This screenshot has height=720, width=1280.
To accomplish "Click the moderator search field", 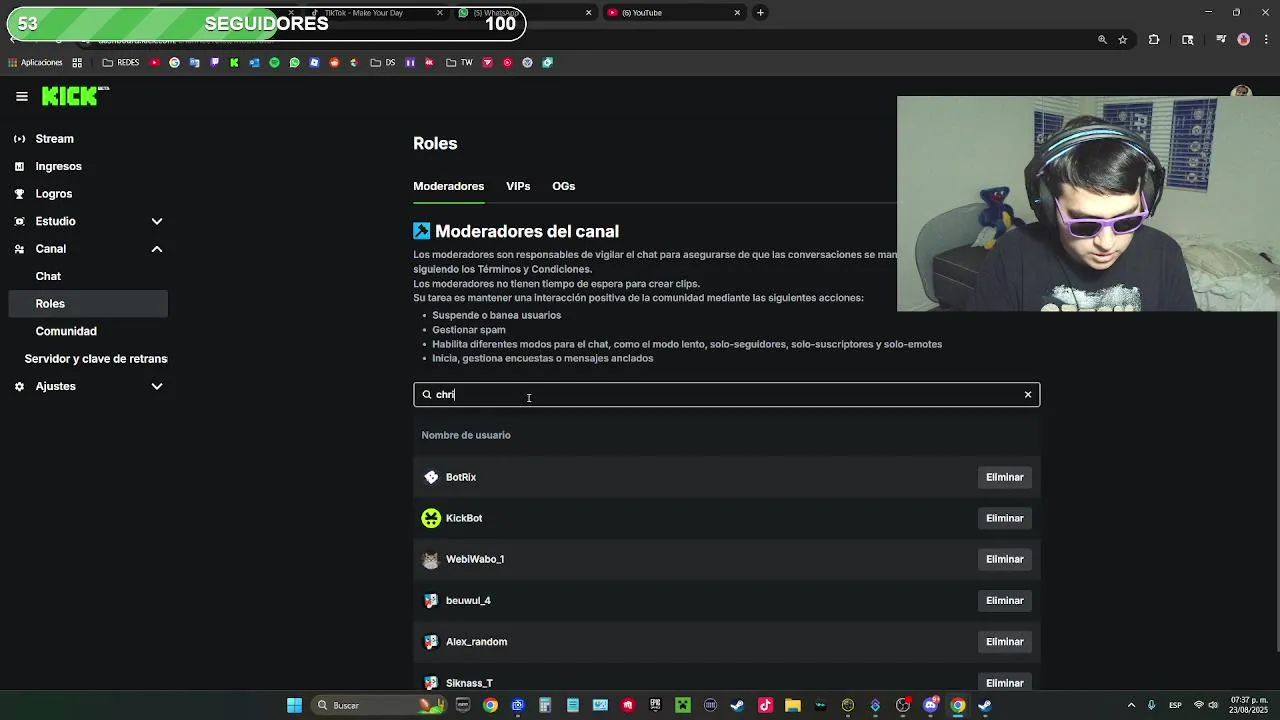I will pos(726,395).
